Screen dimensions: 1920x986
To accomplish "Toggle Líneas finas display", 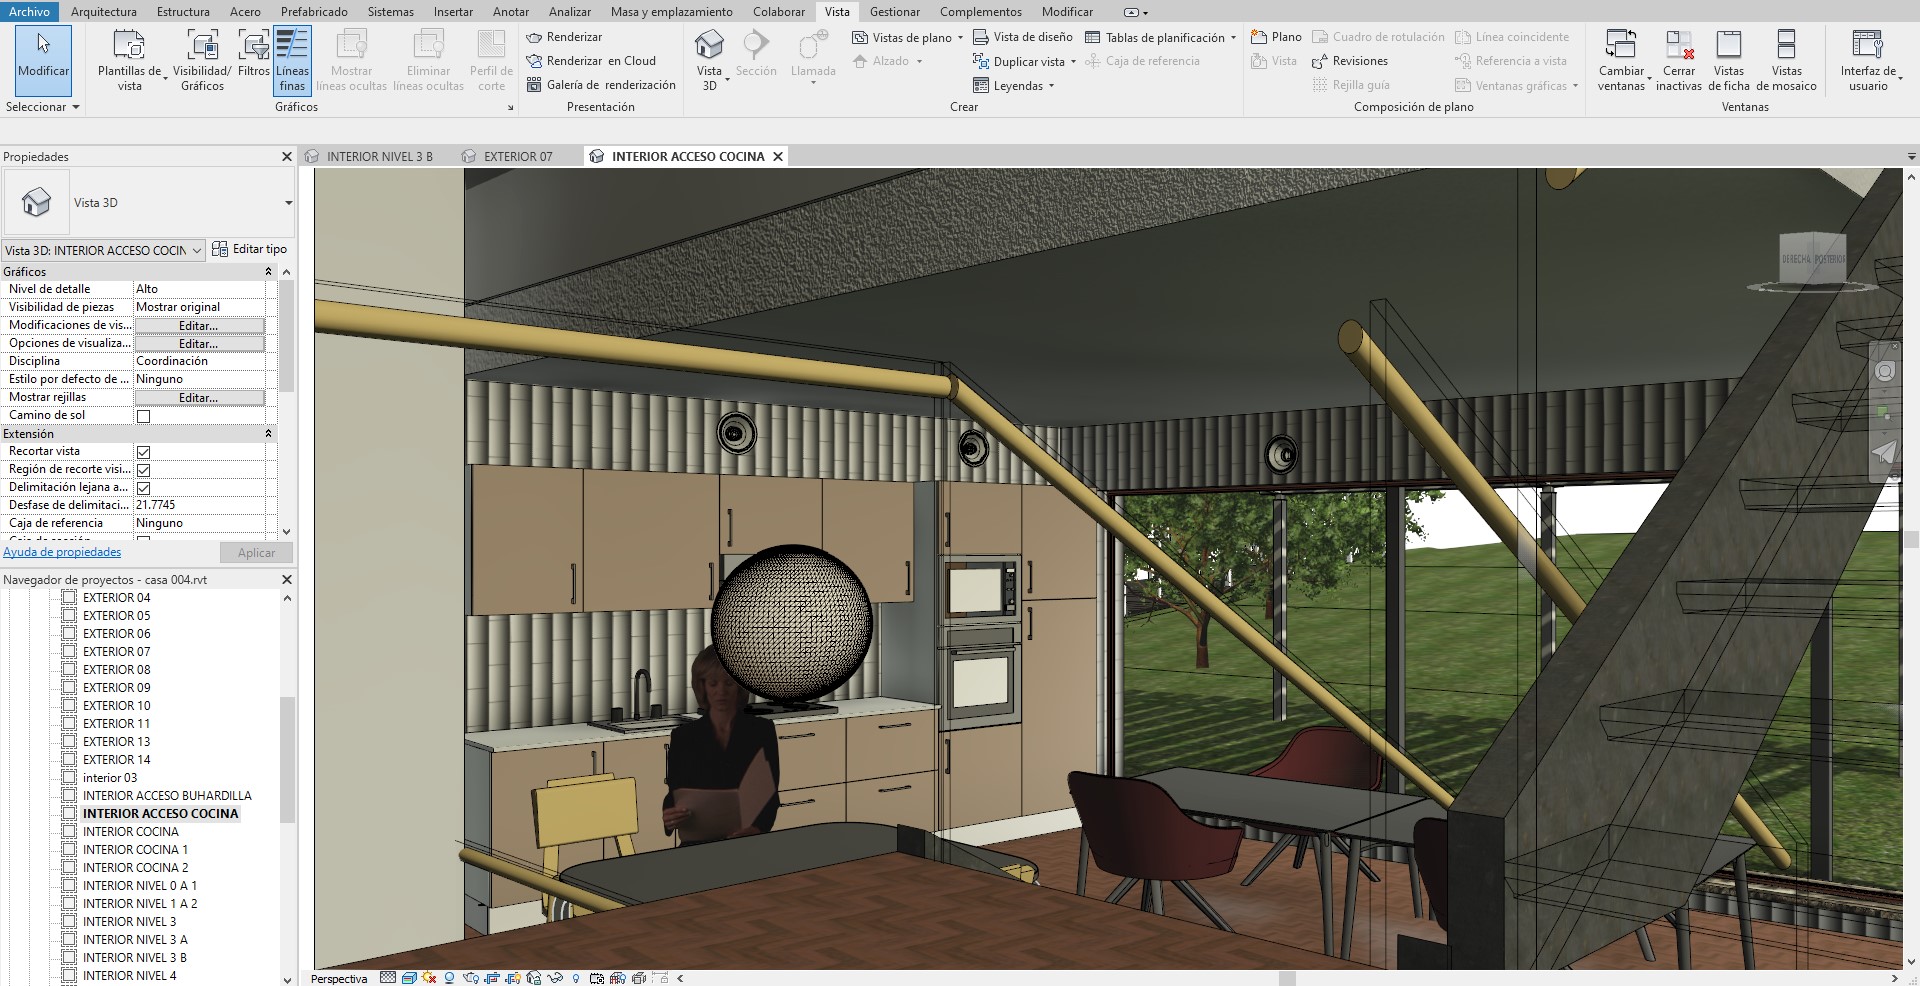I will [292, 58].
